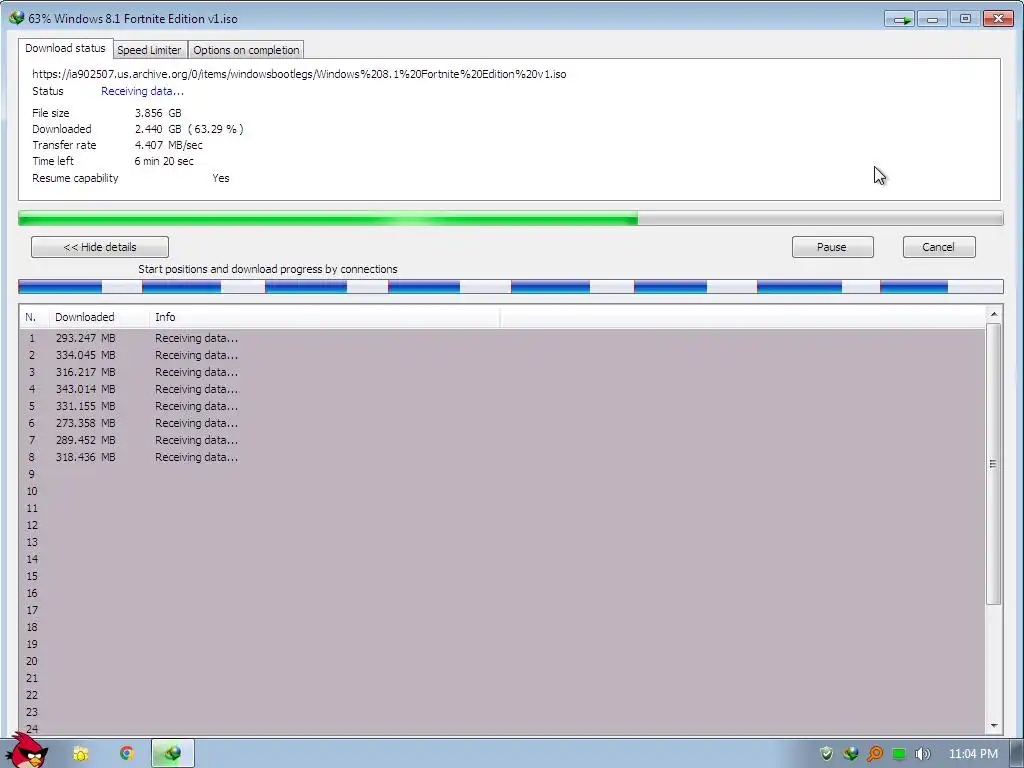Click the green monitor tray icon
The height and width of the screenshot is (768, 1024).
click(x=899, y=754)
